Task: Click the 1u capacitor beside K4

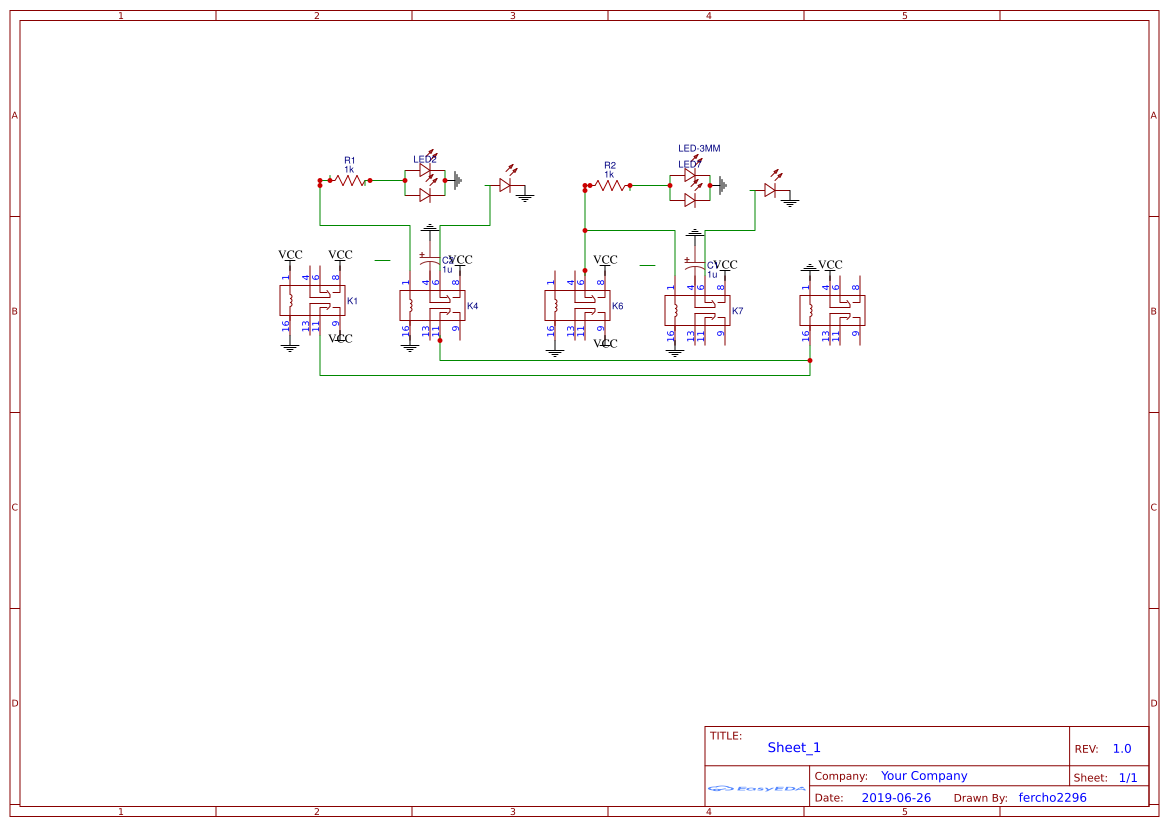Action: (x=430, y=262)
